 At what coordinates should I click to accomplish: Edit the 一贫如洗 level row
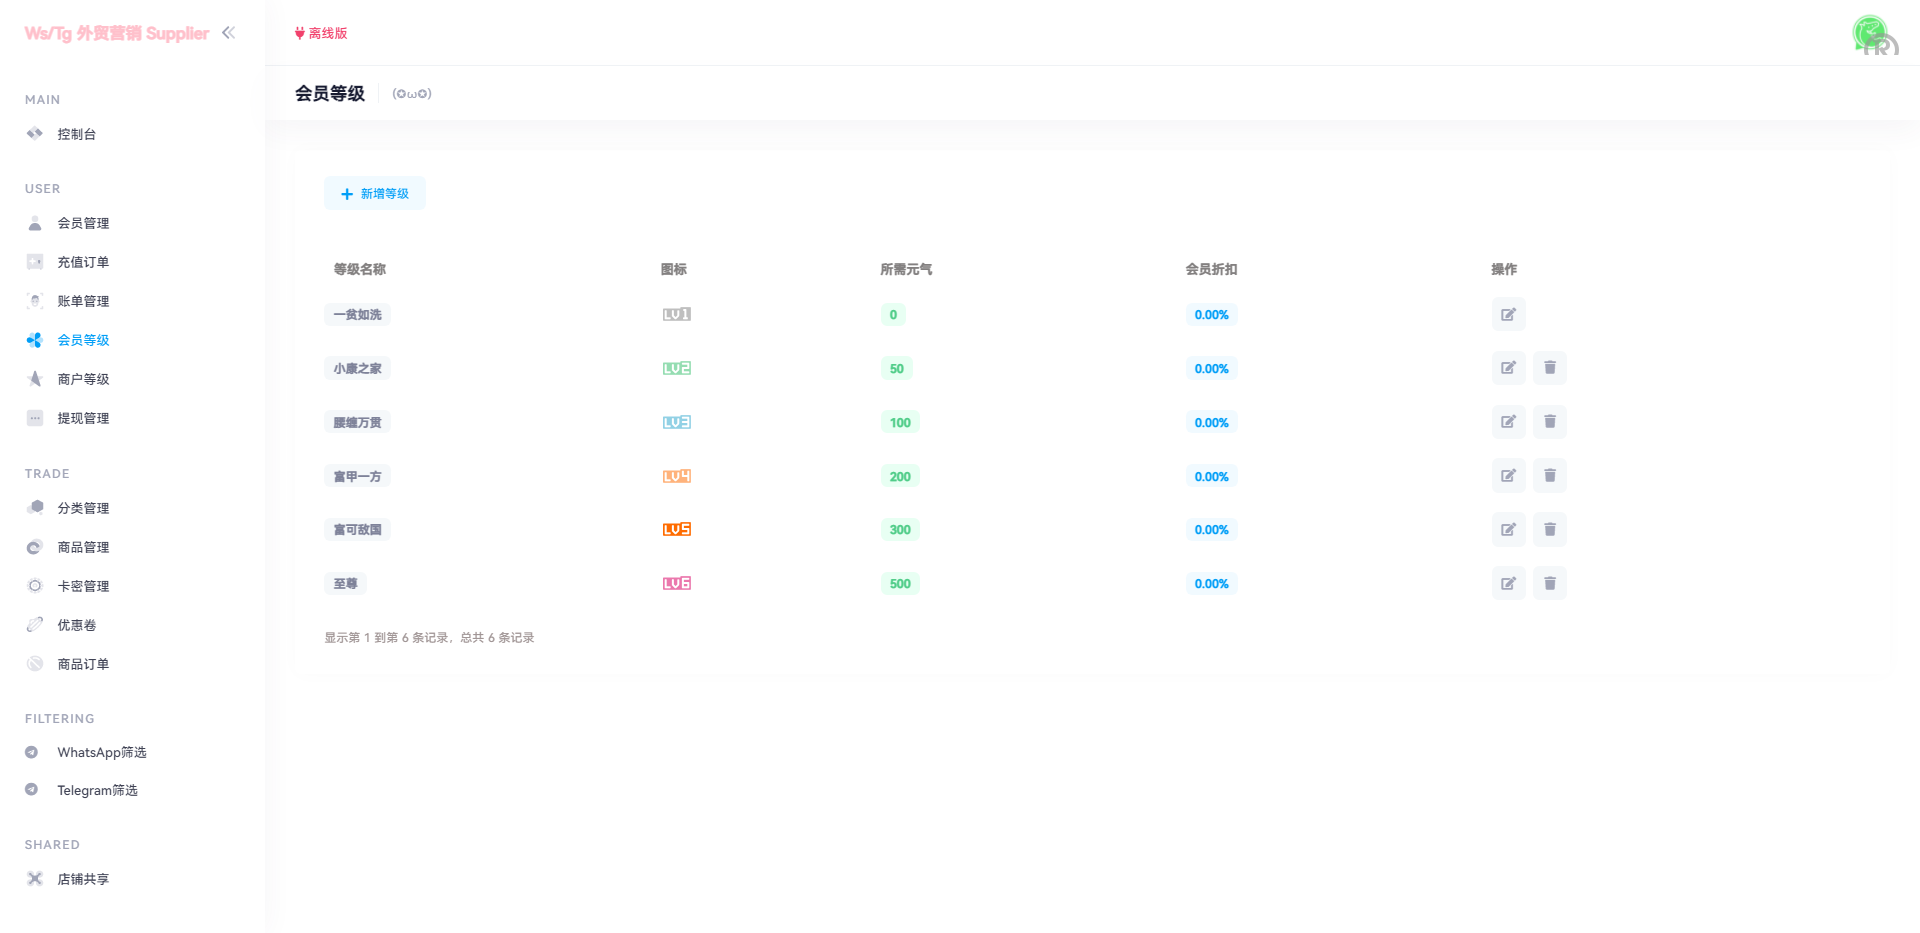point(1508,315)
